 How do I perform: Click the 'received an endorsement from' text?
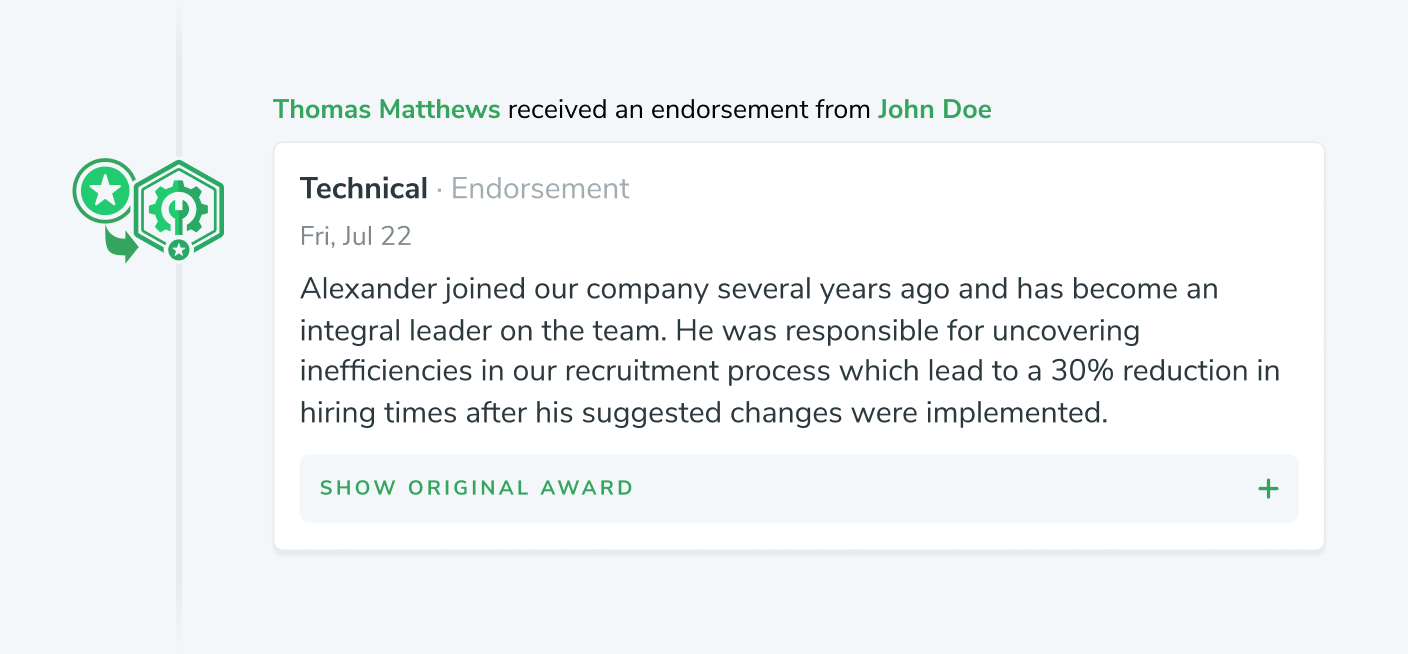pyautogui.click(x=689, y=110)
